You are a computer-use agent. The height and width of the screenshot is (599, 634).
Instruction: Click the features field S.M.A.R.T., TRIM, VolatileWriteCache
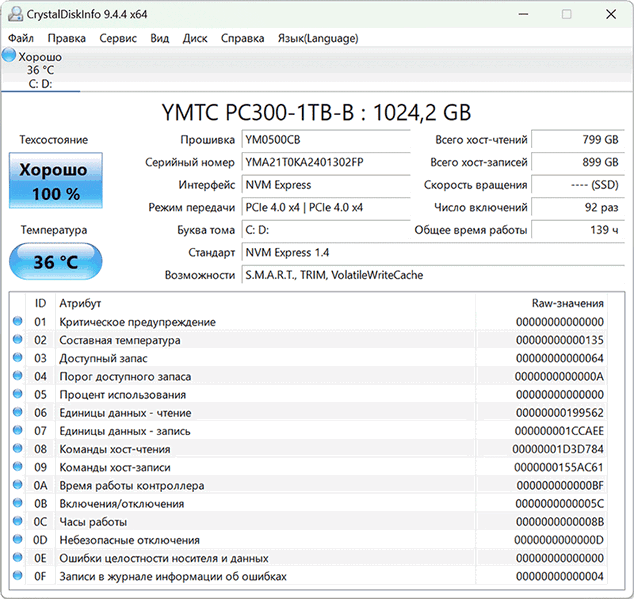pyautogui.click(x=433, y=275)
